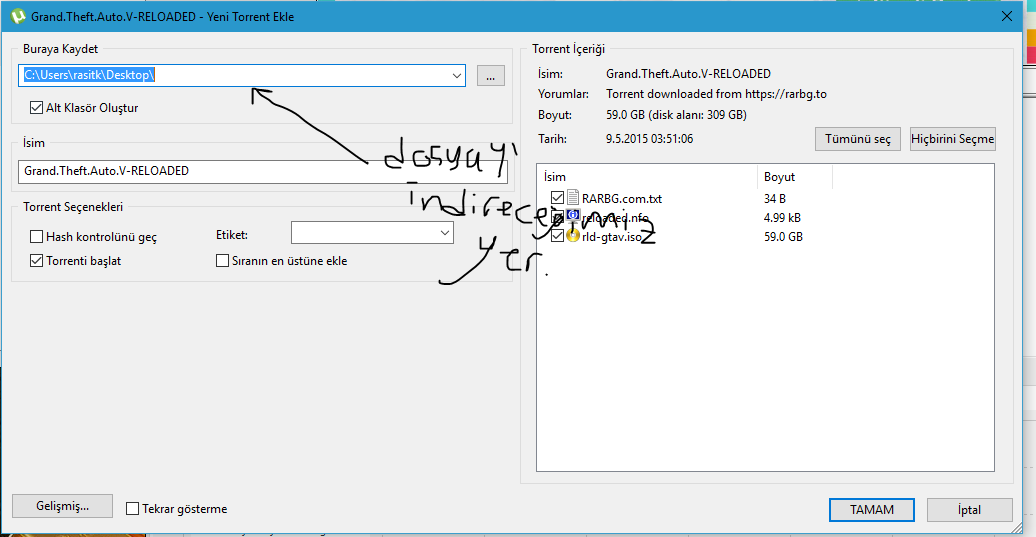The width and height of the screenshot is (1036, 537).
Task: Click the date 9.5.2015 03:51:06
Action: (649, 139)
